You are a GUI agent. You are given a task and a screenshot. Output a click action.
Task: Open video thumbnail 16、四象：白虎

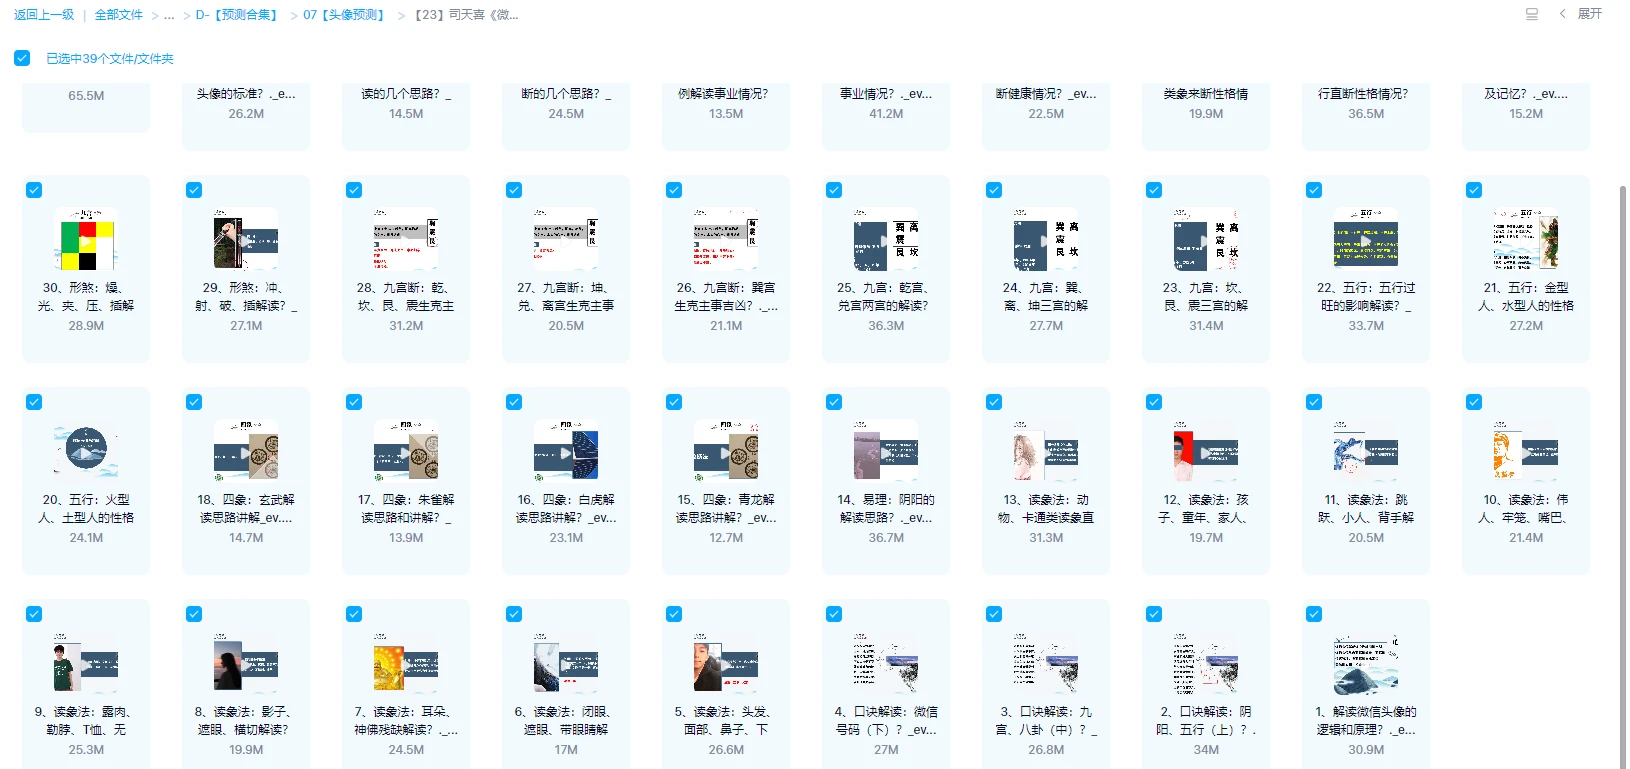pos(566,452)
